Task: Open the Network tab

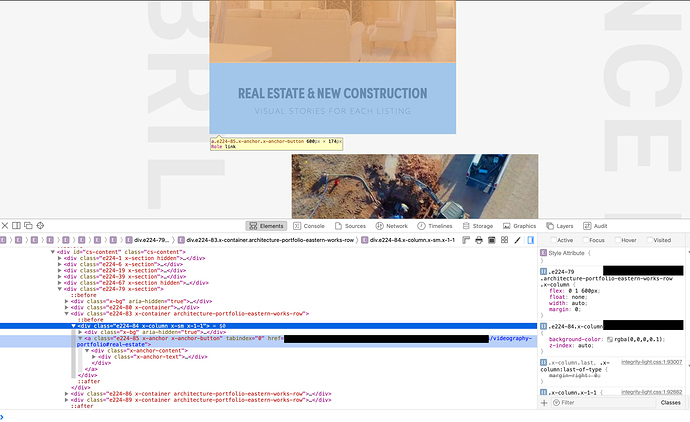Action: [x=392, y=226]
